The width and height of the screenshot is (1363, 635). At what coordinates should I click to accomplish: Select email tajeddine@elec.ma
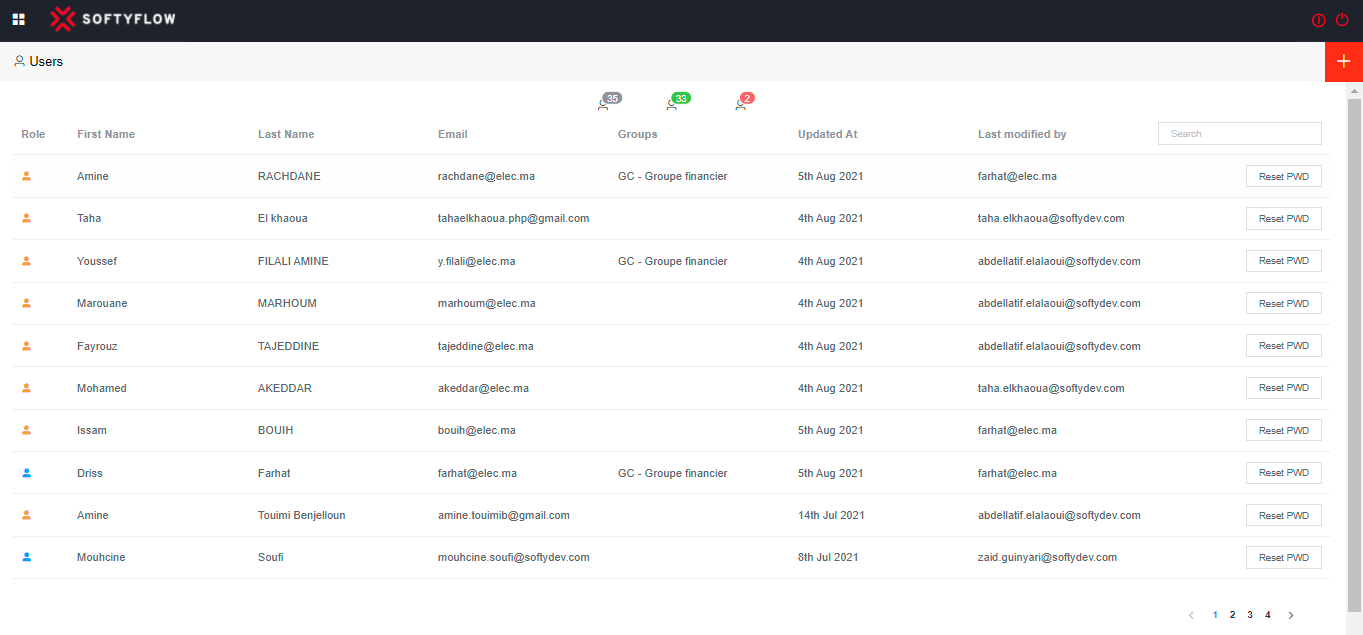coord(486,346)
